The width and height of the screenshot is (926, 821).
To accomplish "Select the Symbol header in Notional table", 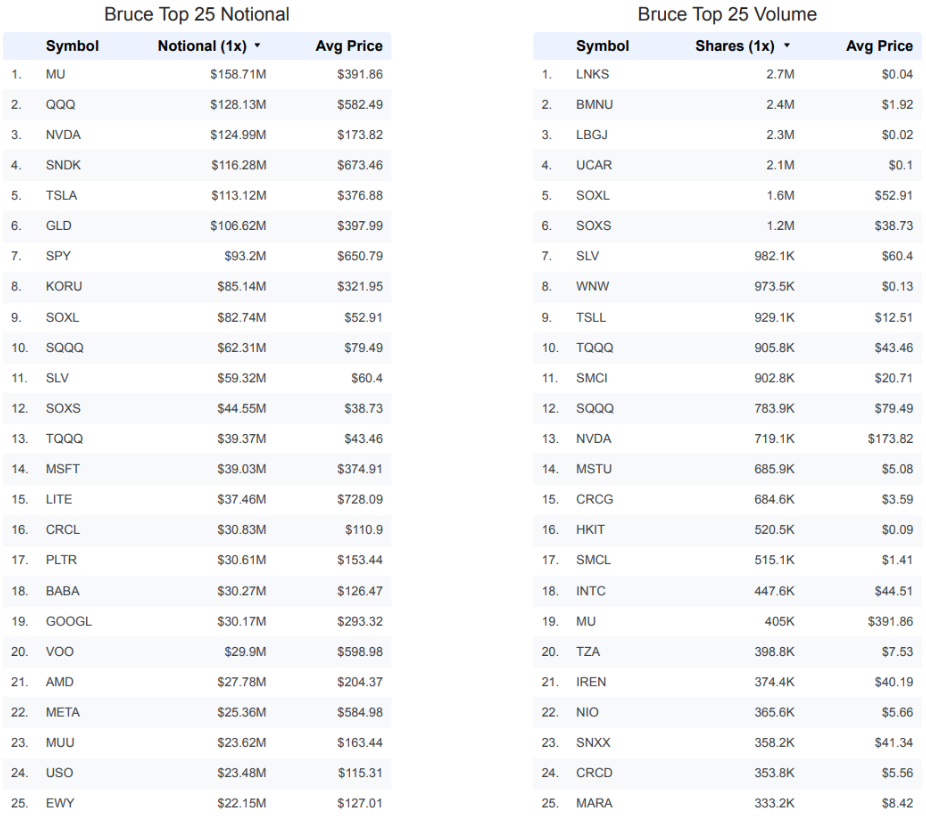I will coord(72,46).
